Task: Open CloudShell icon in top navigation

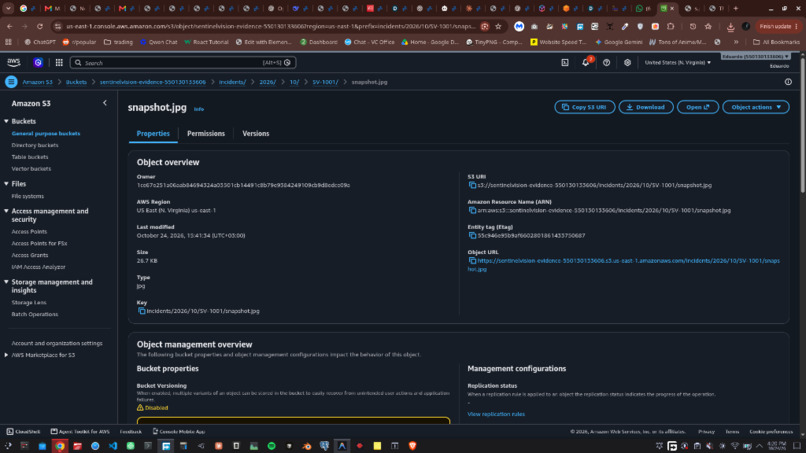Action: coord(565,62)
